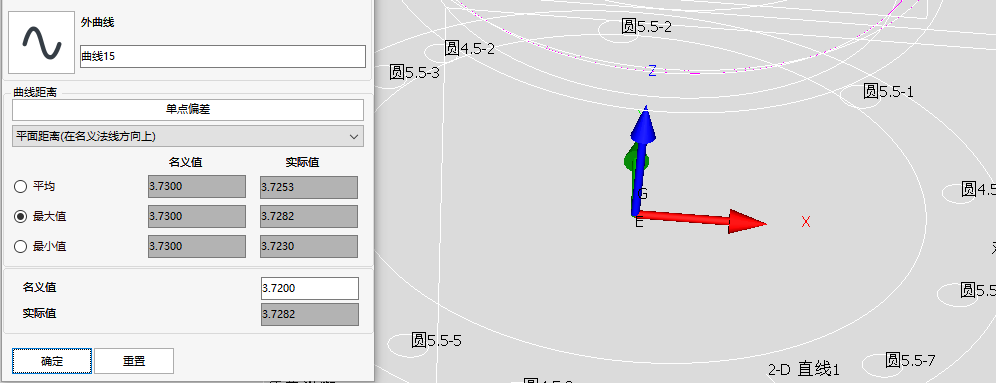The width and height of the screenshot is (997, 383).
Task: Select the 圆5.5-1 label in viewport
Action: point(888,92)
